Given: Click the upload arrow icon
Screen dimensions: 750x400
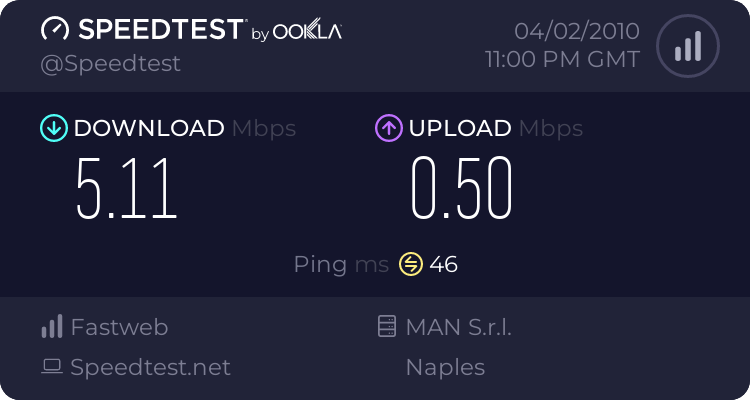Looking at the screenshot, I should coord(388,128).
